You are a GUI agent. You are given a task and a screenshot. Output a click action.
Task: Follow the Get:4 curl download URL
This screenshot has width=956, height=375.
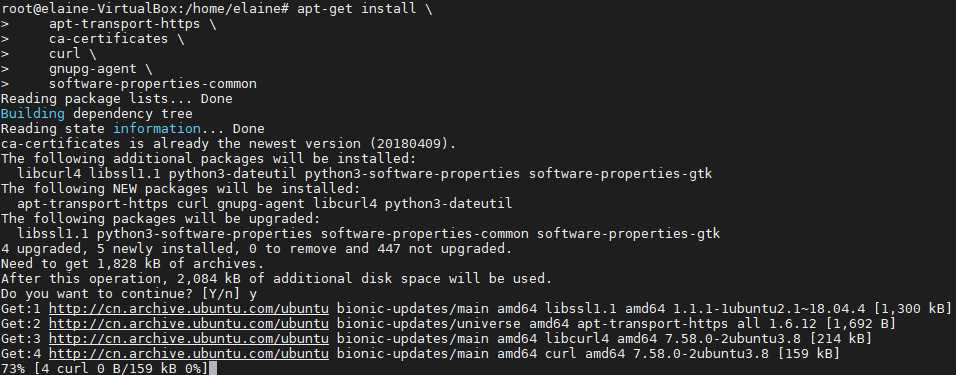coord(189,353)
